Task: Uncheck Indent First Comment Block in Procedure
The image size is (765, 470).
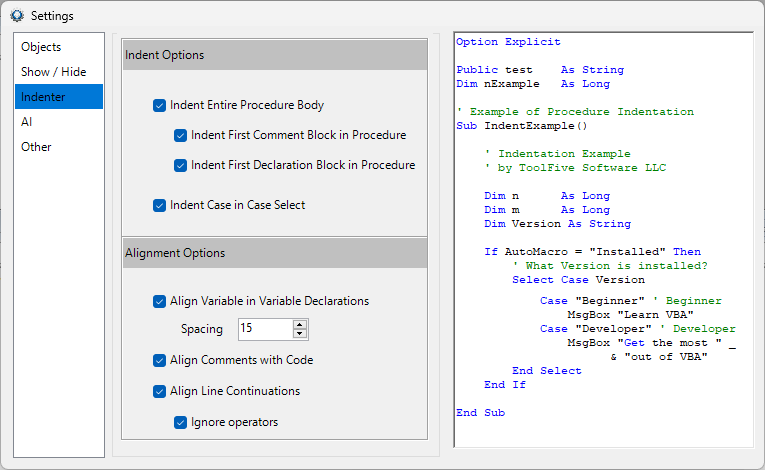Action: 181,135
